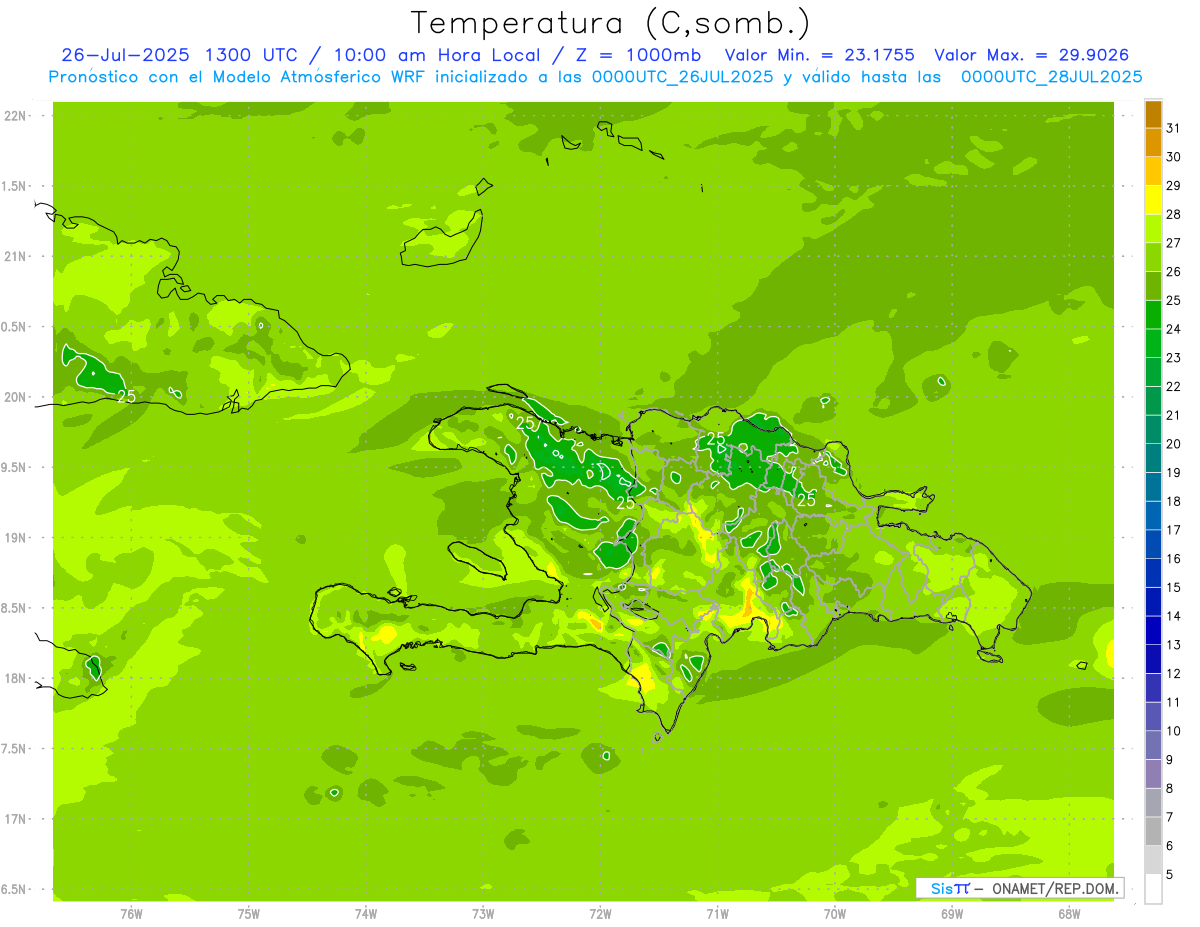The width and height of the screenshot is (1200, 927).
Task: Click the "10" value on color scale
Action: 1173,731
